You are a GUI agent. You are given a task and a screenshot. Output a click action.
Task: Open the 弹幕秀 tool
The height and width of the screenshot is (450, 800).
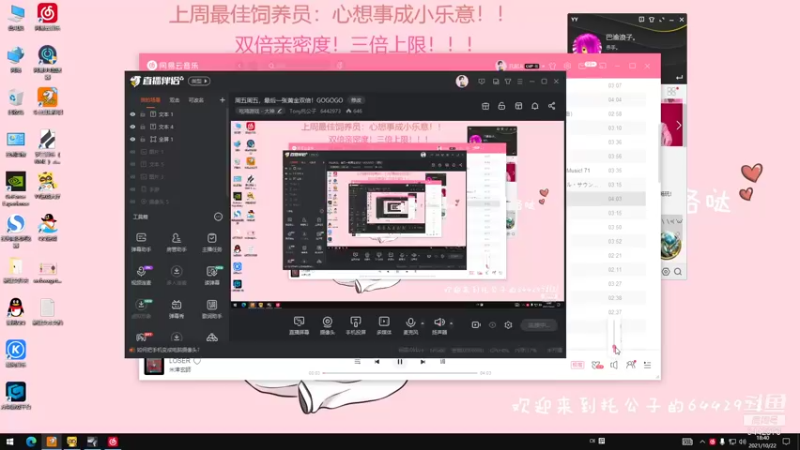(x=176, y=309)
